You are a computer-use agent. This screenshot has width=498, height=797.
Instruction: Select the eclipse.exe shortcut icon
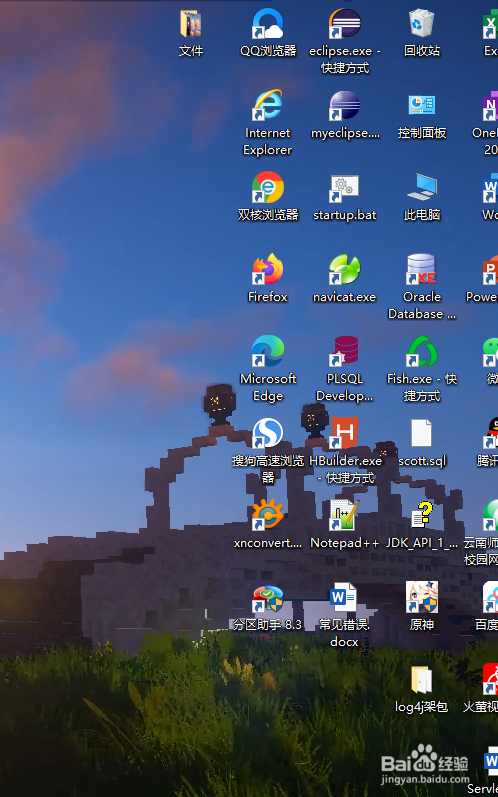[x=345, y=24]
